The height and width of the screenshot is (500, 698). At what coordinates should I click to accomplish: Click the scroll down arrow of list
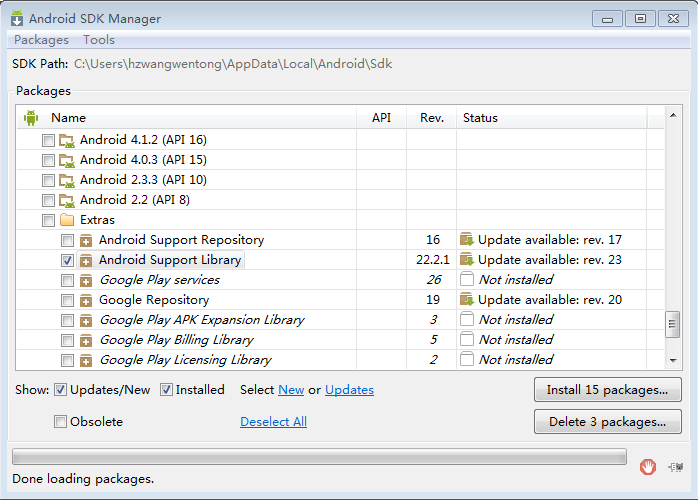[673, 361]
